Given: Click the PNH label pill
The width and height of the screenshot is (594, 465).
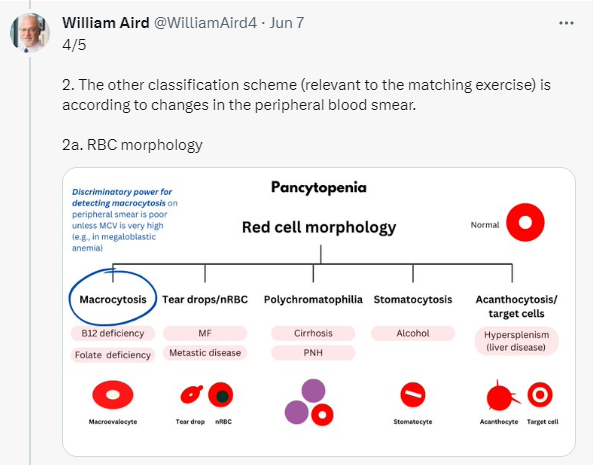Looking at the screenshot, I should [x=313, y=353].
